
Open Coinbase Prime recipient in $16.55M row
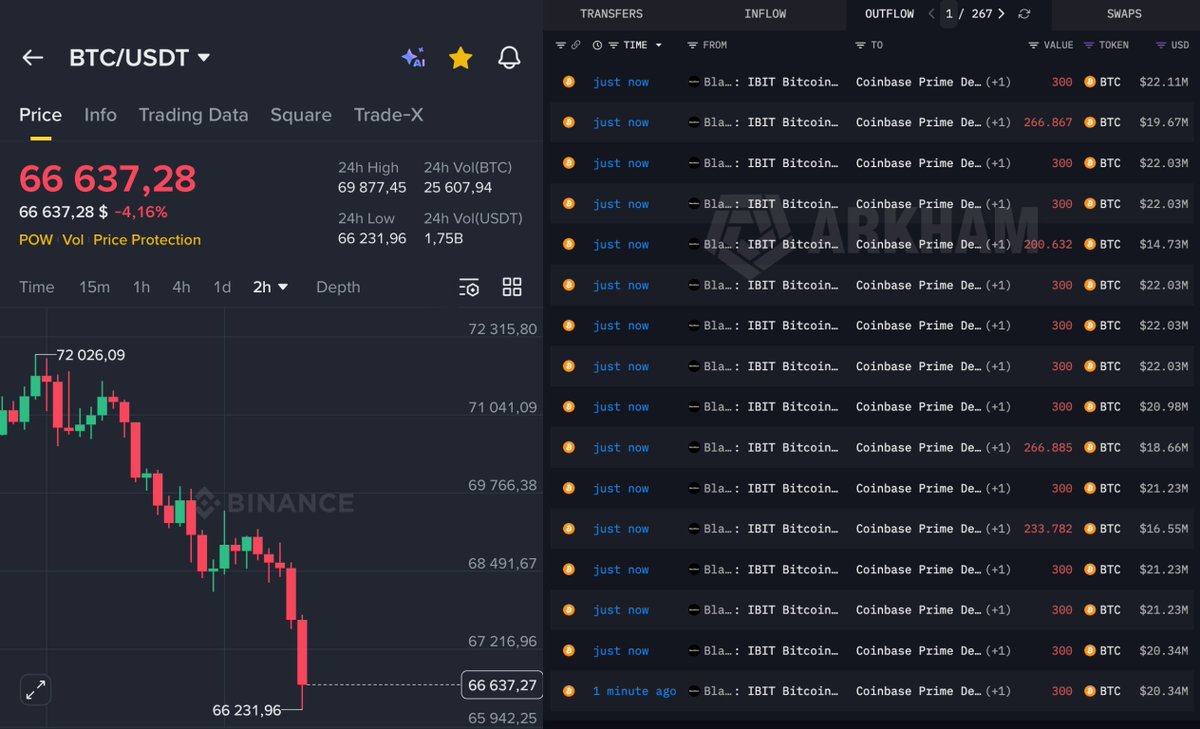pyautogui.click(x=919, y=528)
